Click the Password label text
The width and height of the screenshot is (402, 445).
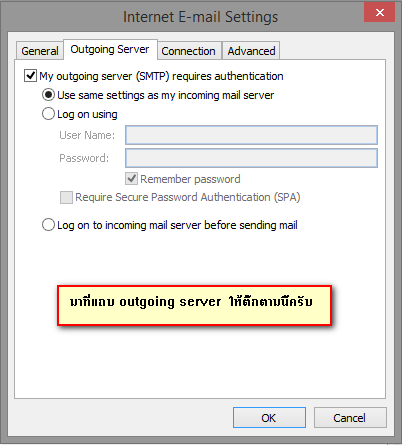84,158
